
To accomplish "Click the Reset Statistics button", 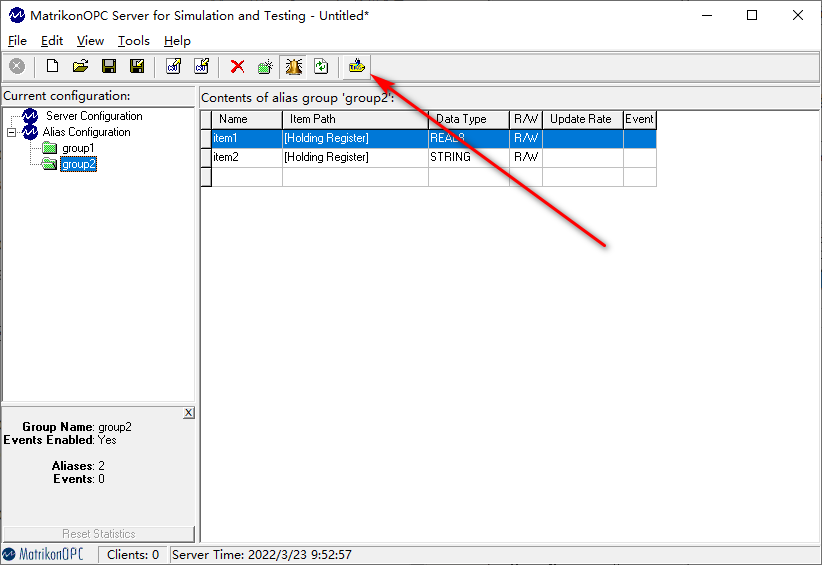I will click(x=99, y=534).
